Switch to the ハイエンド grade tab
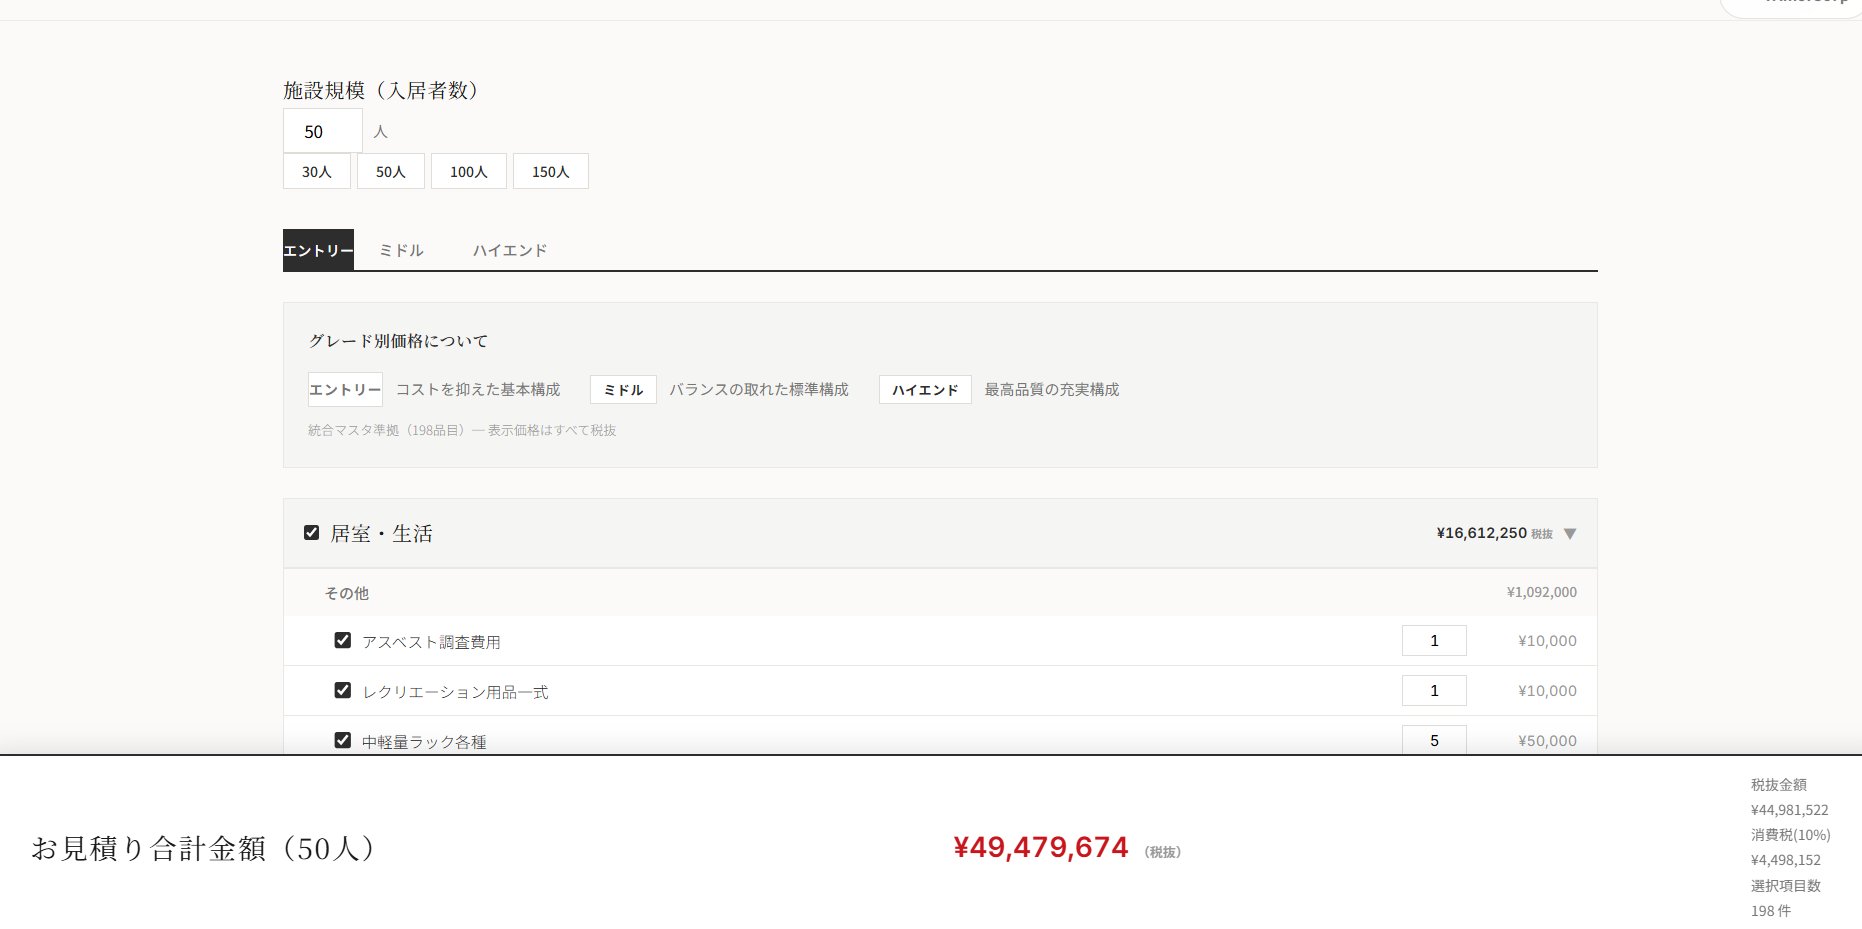 pos(510,250)
